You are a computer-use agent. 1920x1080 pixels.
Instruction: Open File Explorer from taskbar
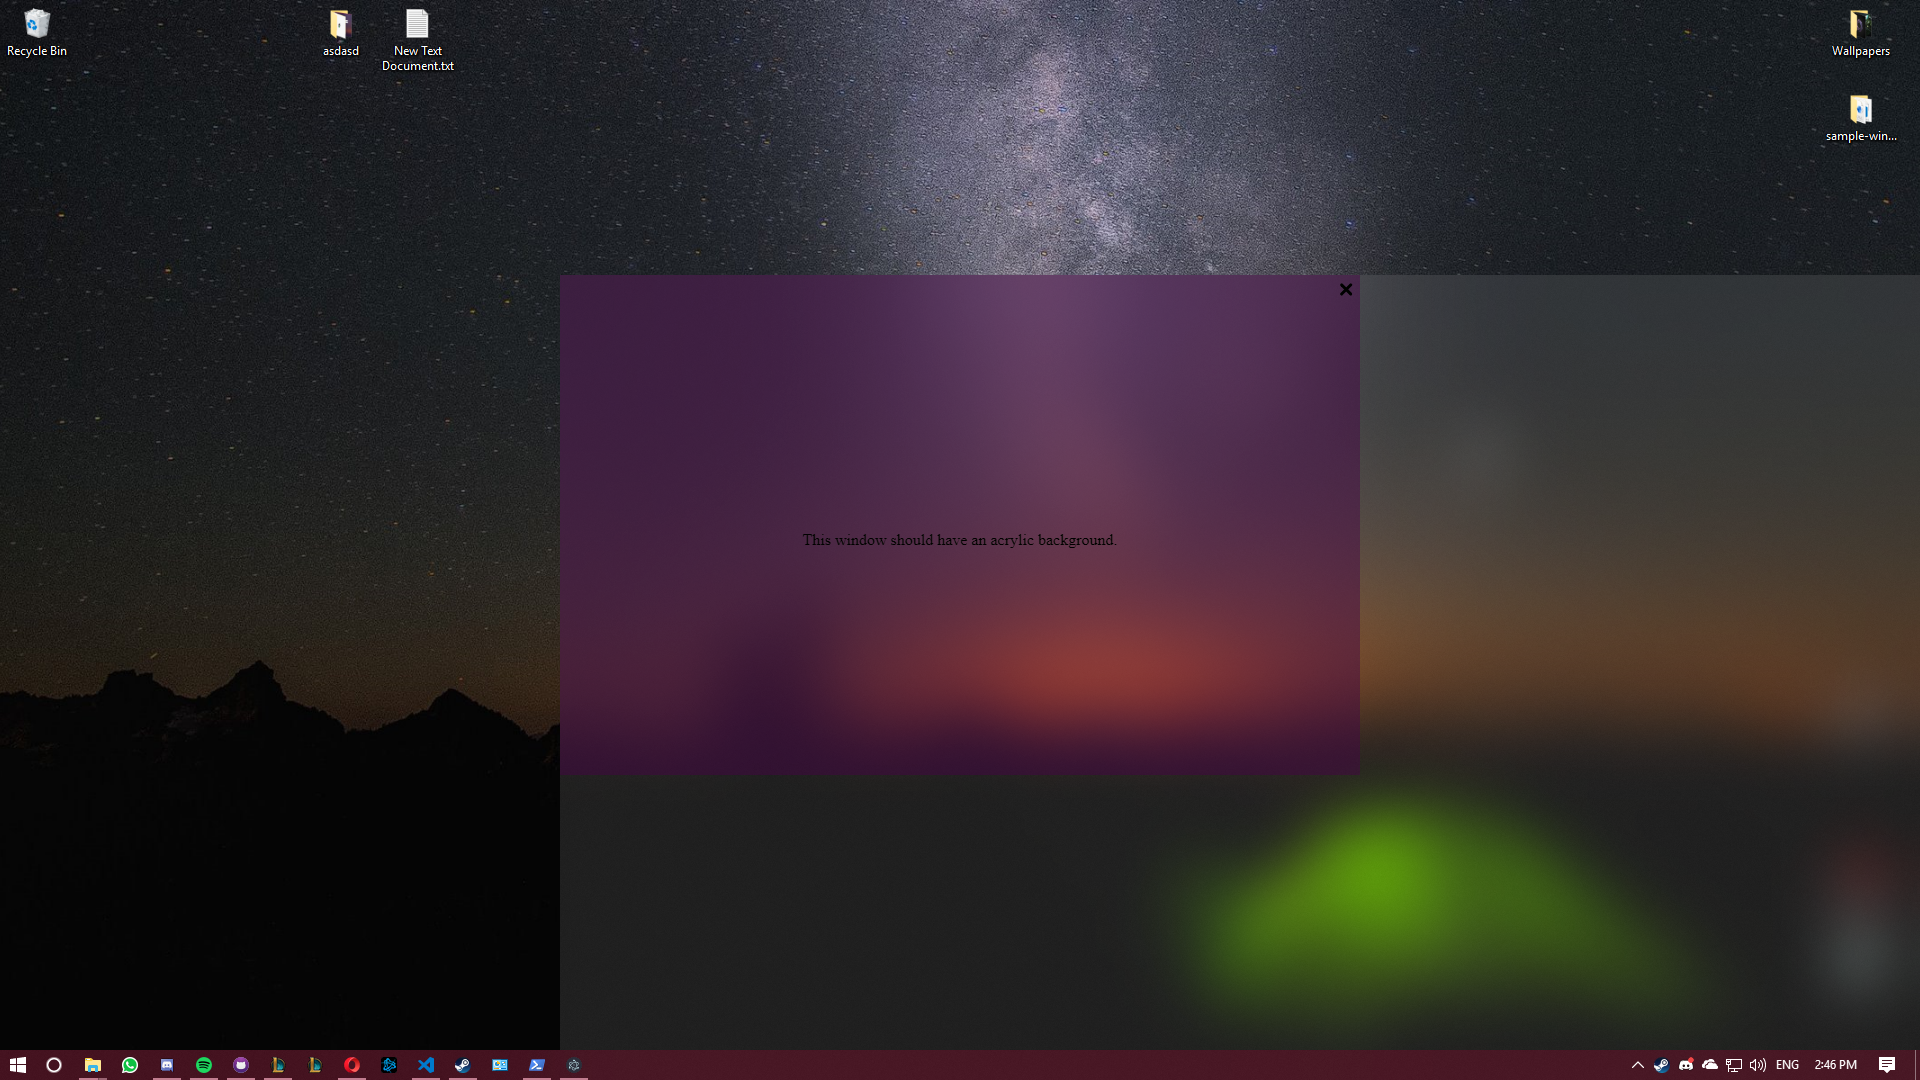coord(92,1065)
